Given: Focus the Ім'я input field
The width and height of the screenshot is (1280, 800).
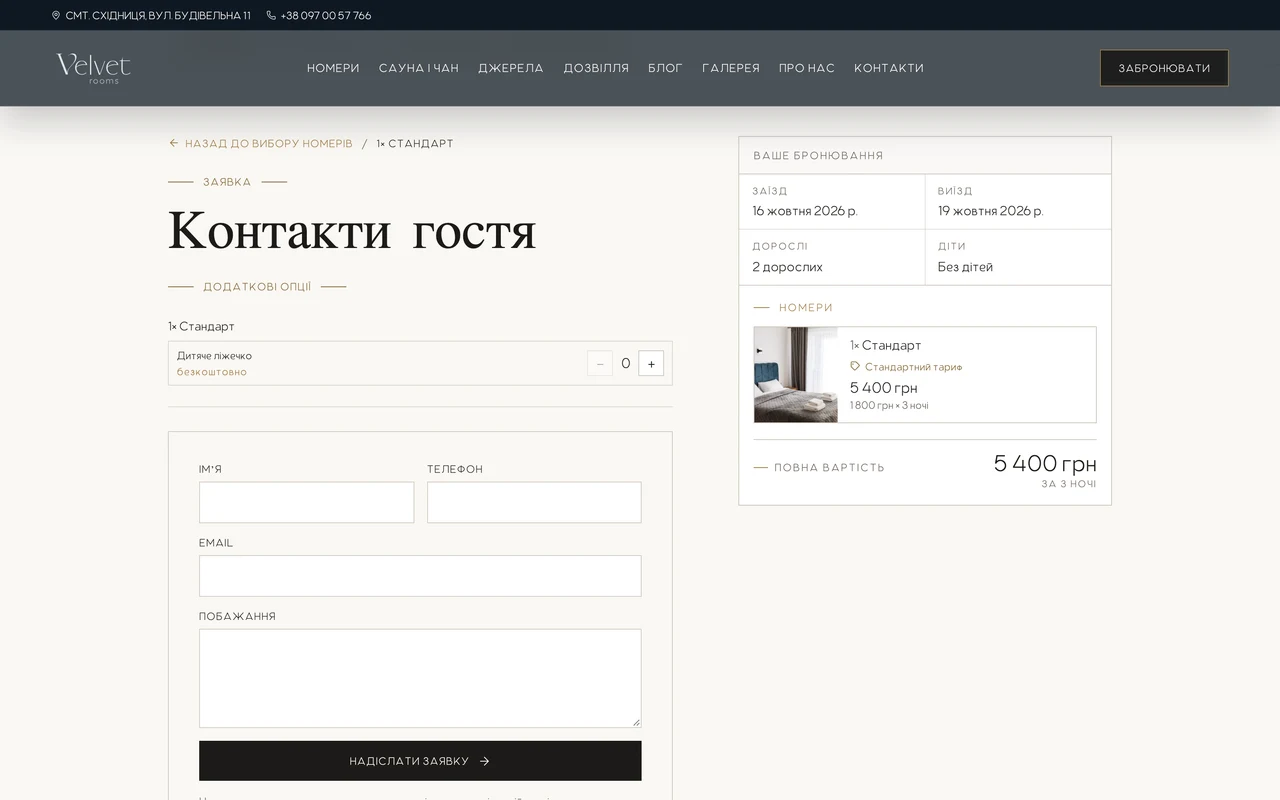Looking at the screenshot, I should (x=306, y=502).
